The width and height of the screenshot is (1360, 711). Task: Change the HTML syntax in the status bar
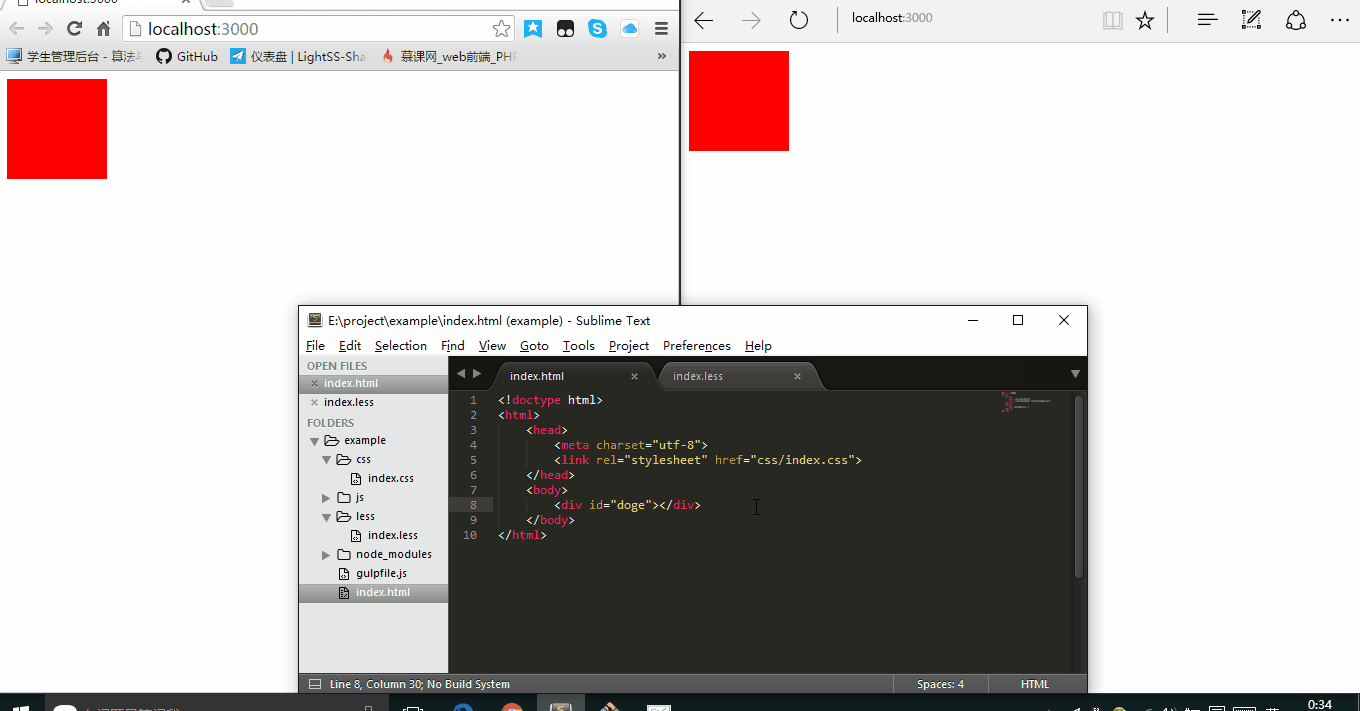tap(1035, 684)
